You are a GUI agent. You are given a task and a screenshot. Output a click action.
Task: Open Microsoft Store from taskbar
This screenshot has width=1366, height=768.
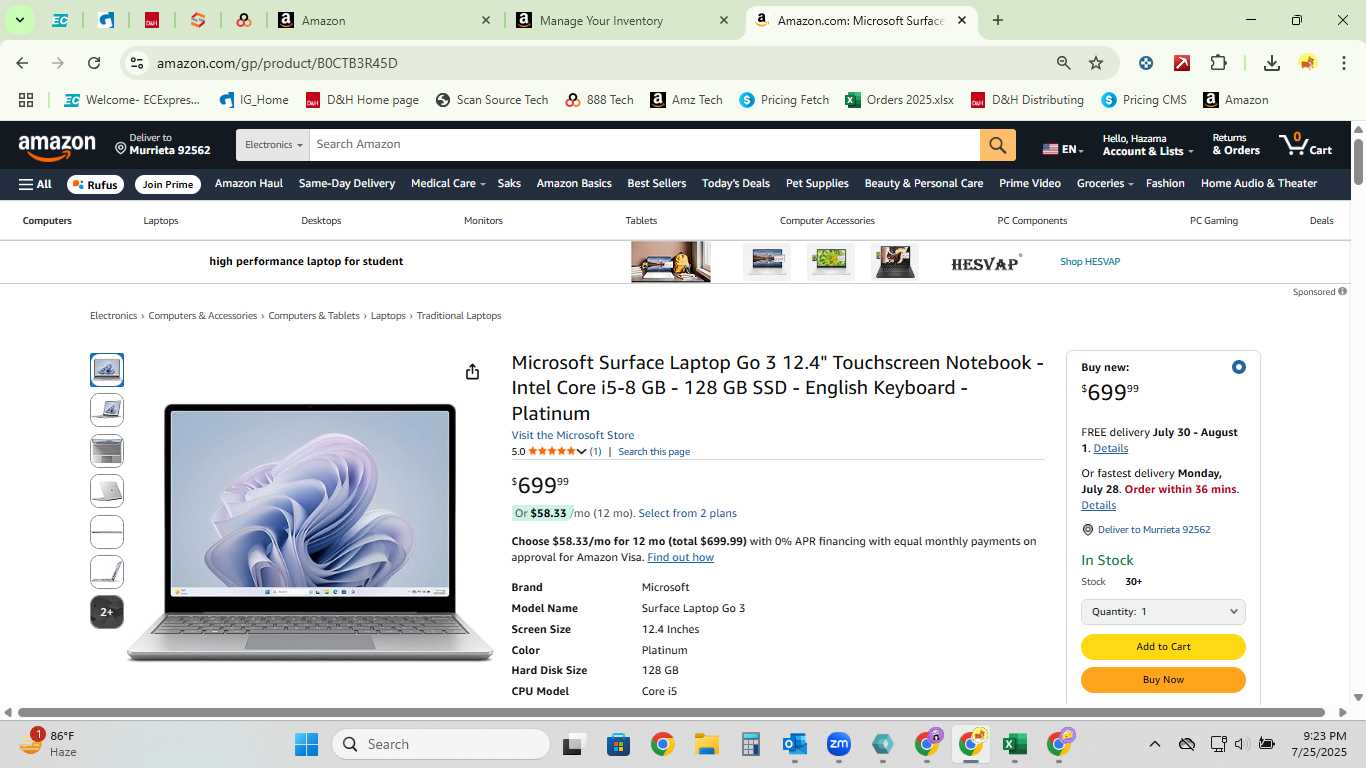coord(618,744)
